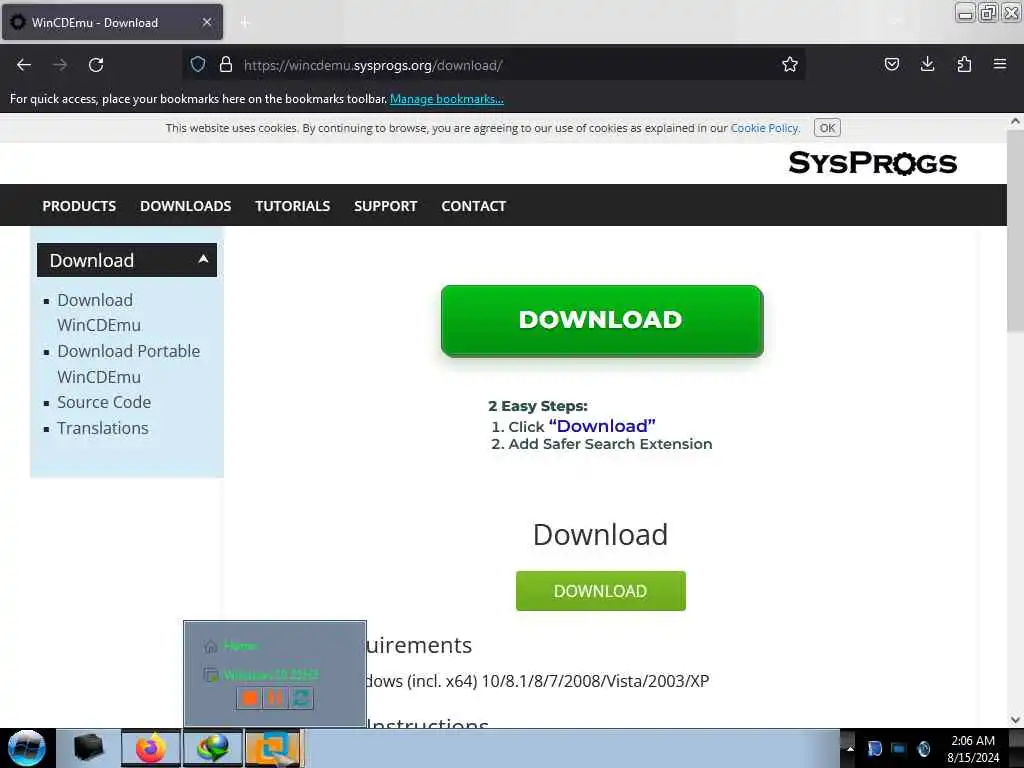Open the Download Portable WinCDEmu link

click(128, 364)
